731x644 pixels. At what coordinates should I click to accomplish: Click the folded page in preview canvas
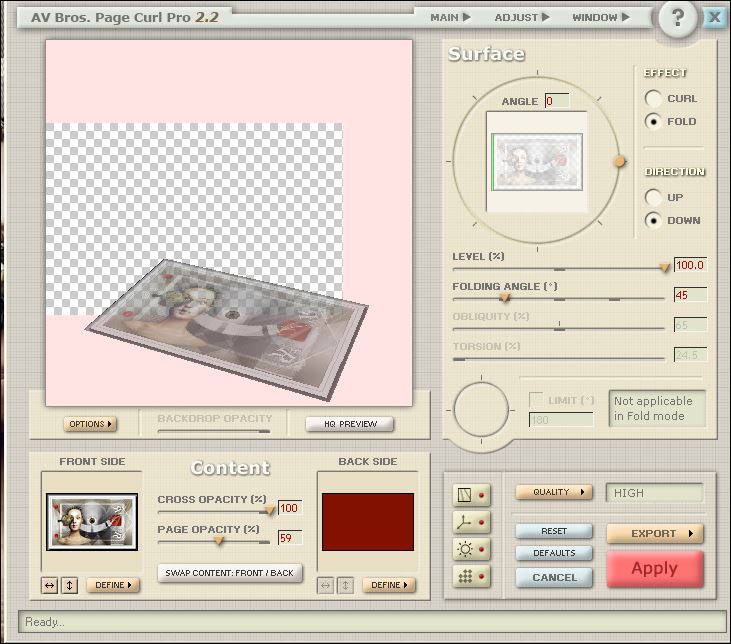coord(228,329)
